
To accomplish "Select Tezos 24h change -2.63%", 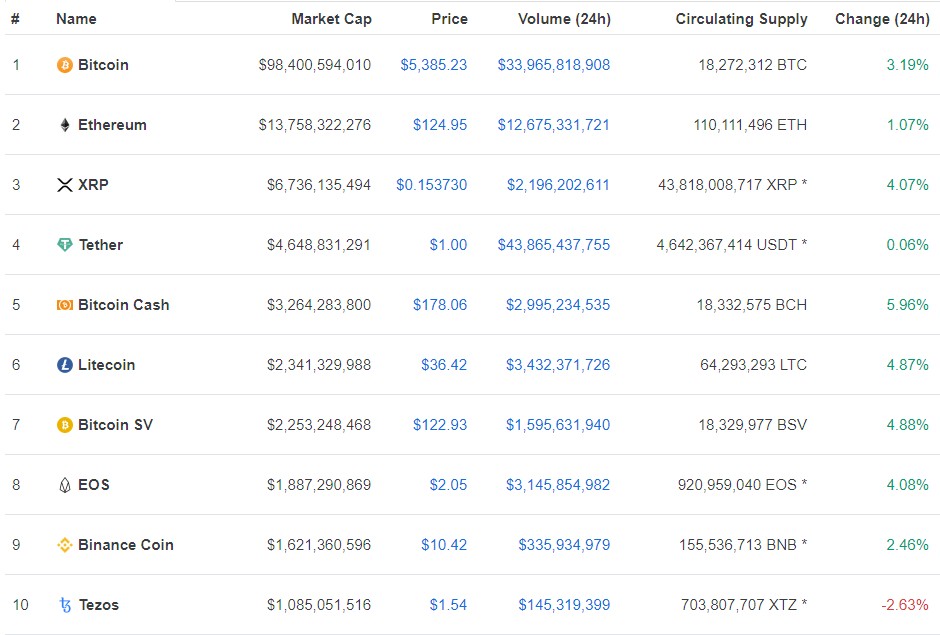I will 905,604.
